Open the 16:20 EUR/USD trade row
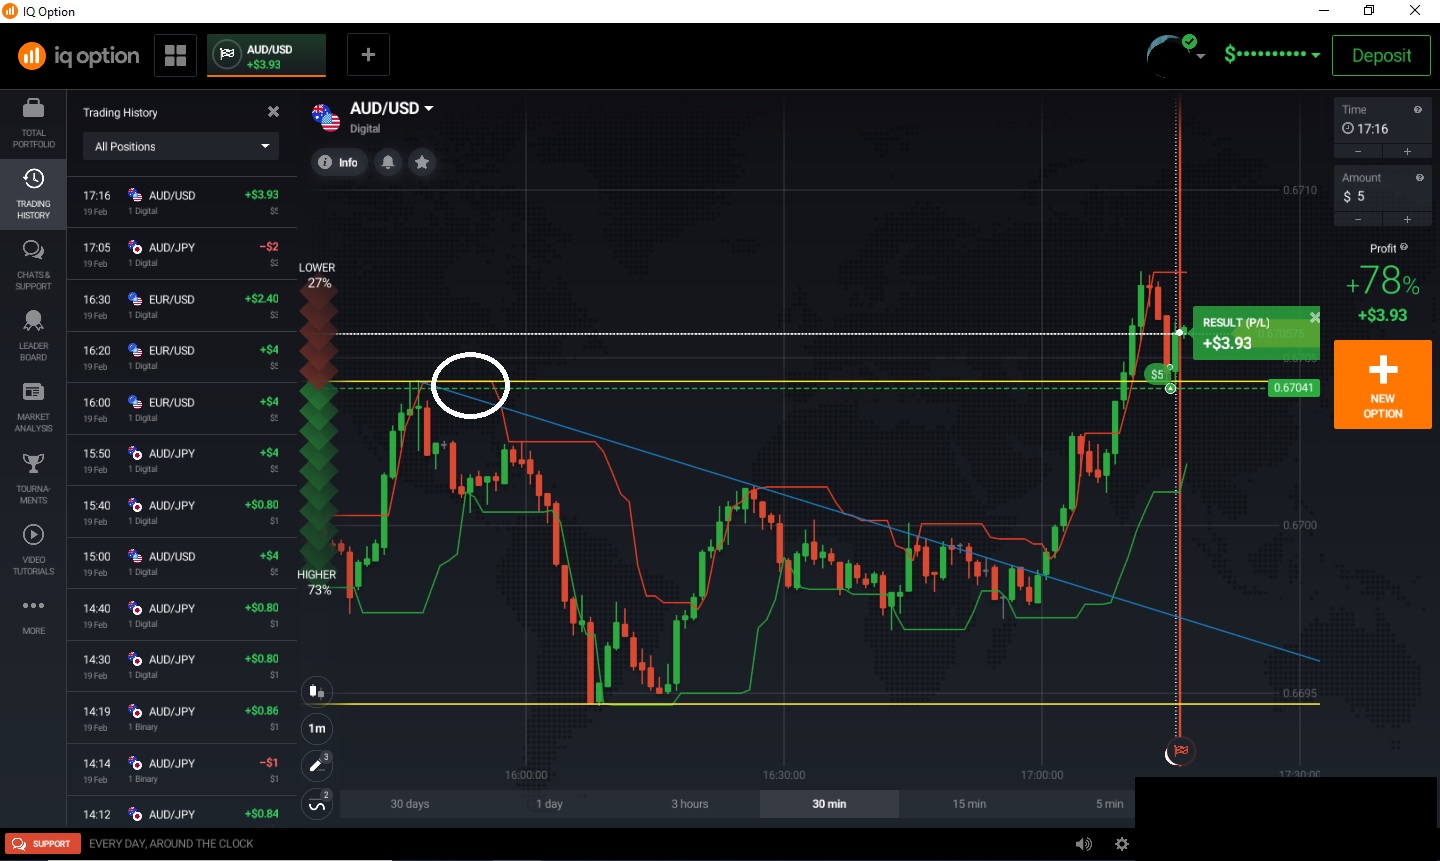 tap(182, 358)
